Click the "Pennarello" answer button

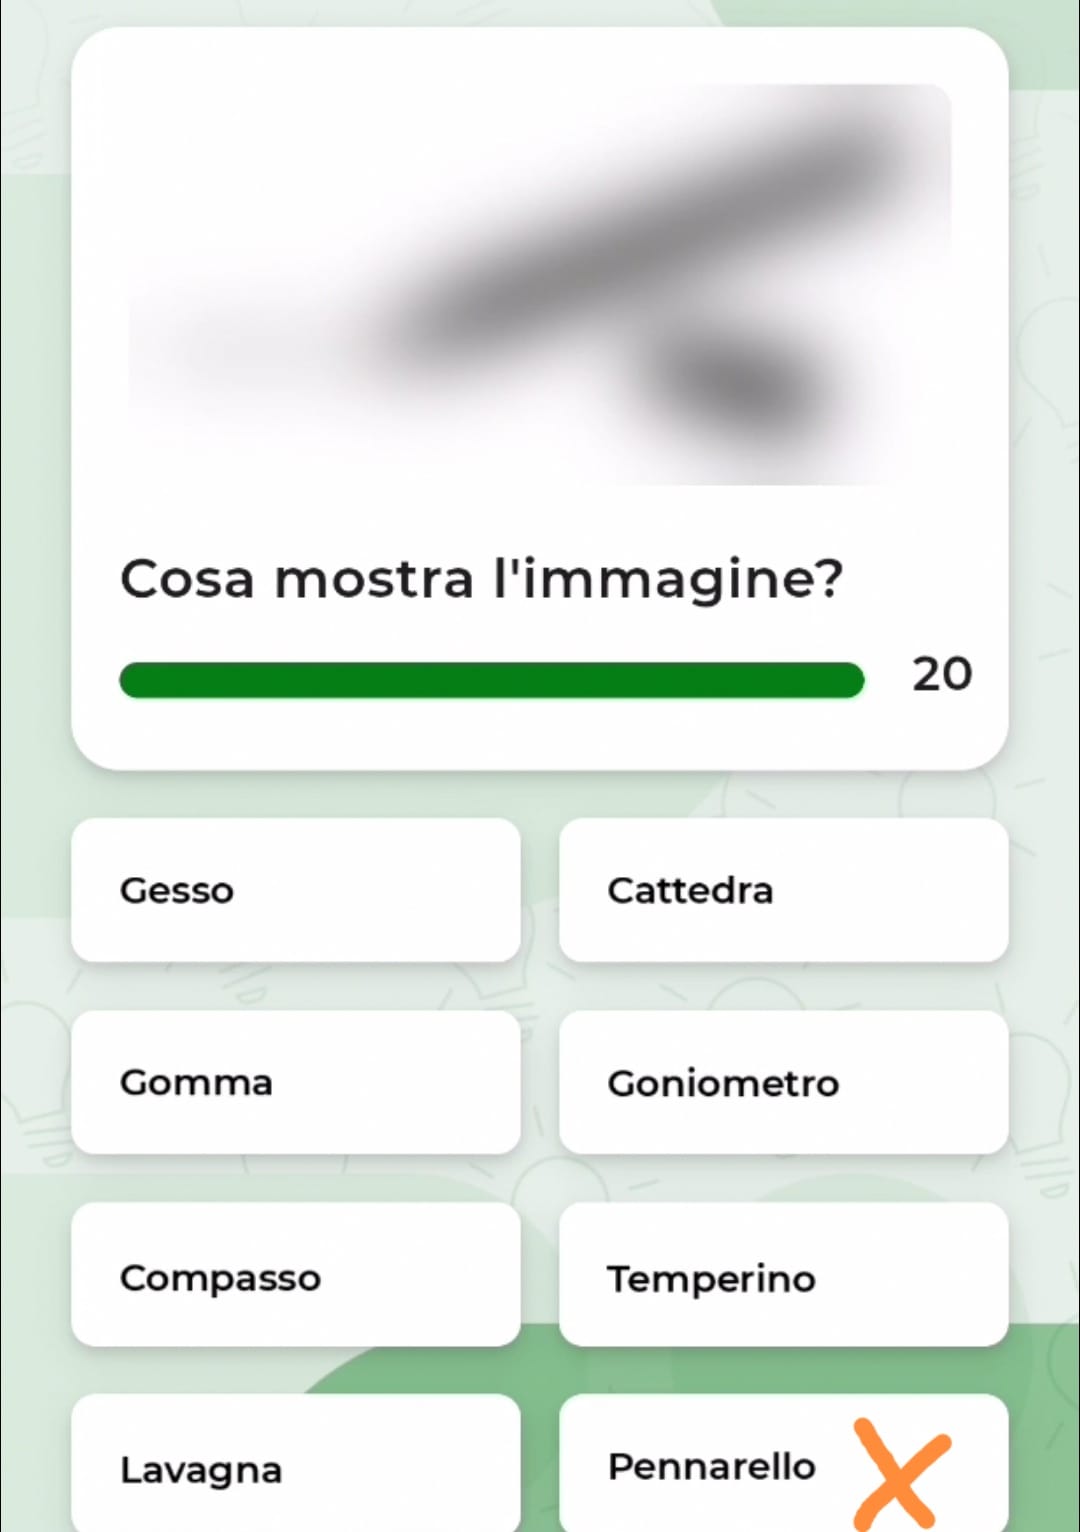point(712,1466)
